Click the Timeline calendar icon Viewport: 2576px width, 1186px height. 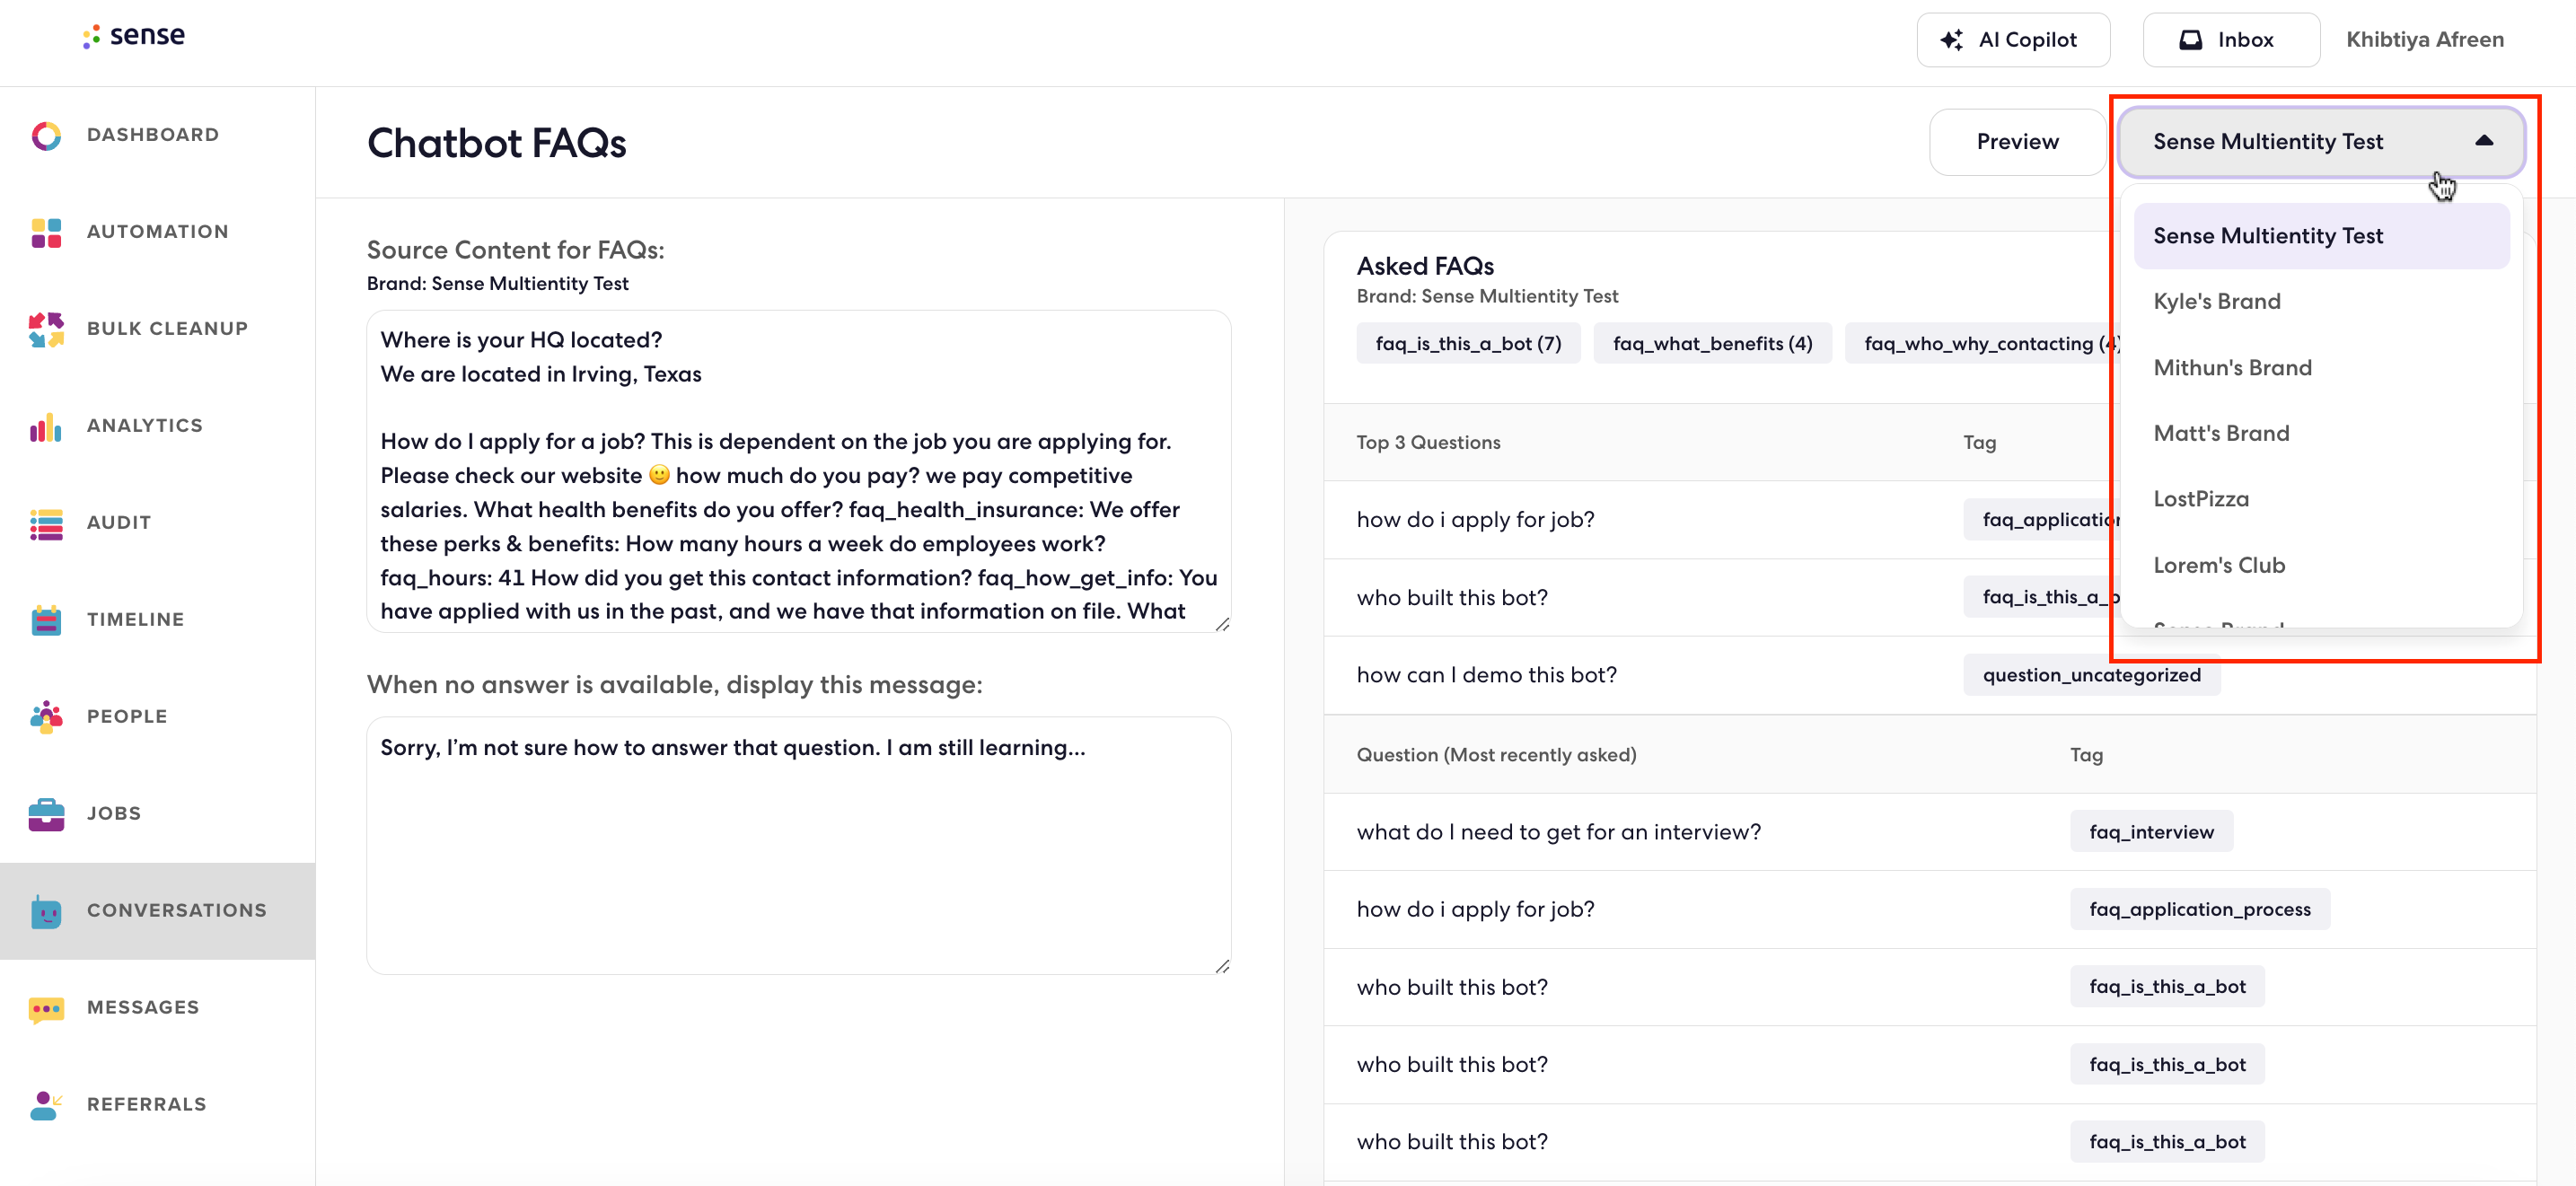[46, 620]
